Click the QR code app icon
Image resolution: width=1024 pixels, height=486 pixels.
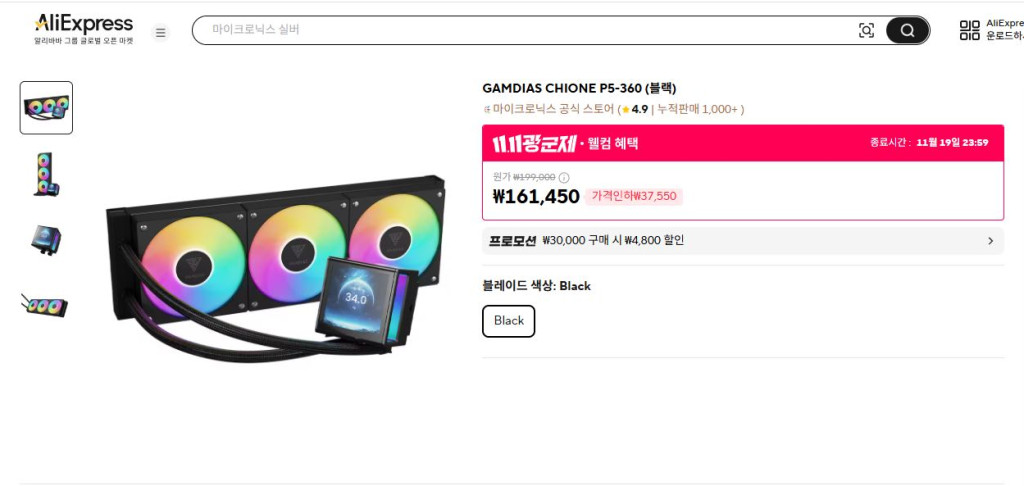969,30
